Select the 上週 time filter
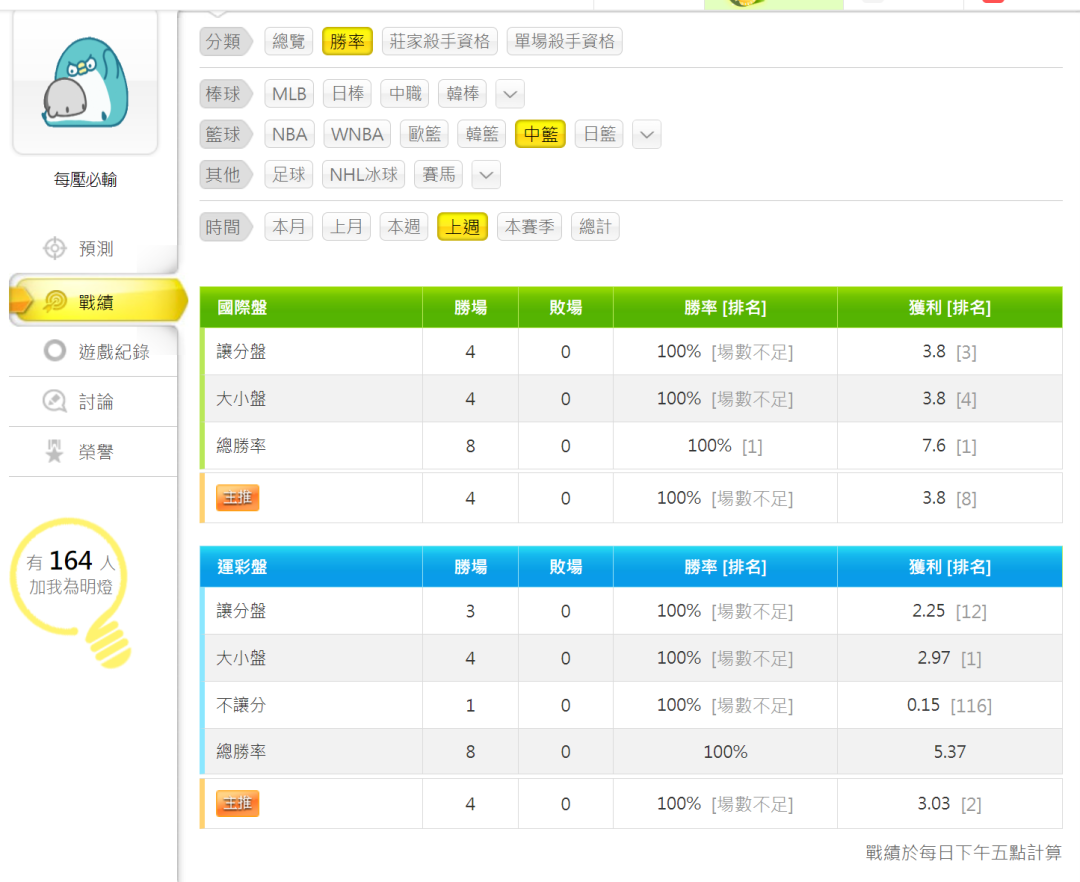The height and width of the screenshot is (882, 1080). click(462, 227)
